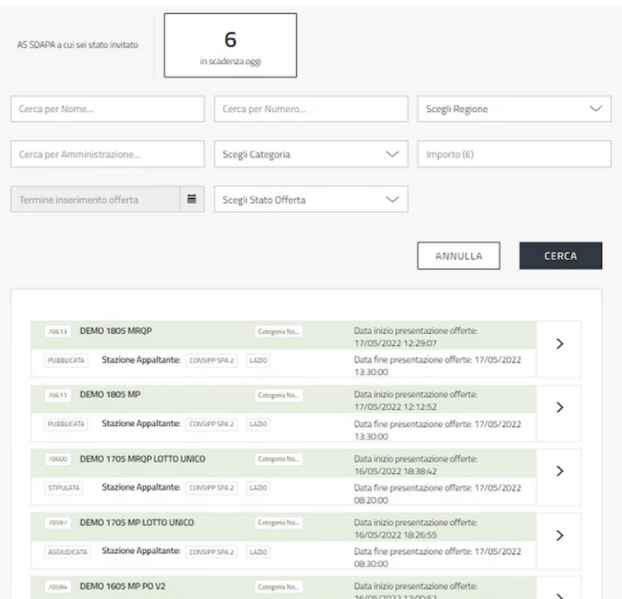Screen dimensions: 622x599
Task: Open details arrow for DEMO 1805 MP
Action: point(559,407)
